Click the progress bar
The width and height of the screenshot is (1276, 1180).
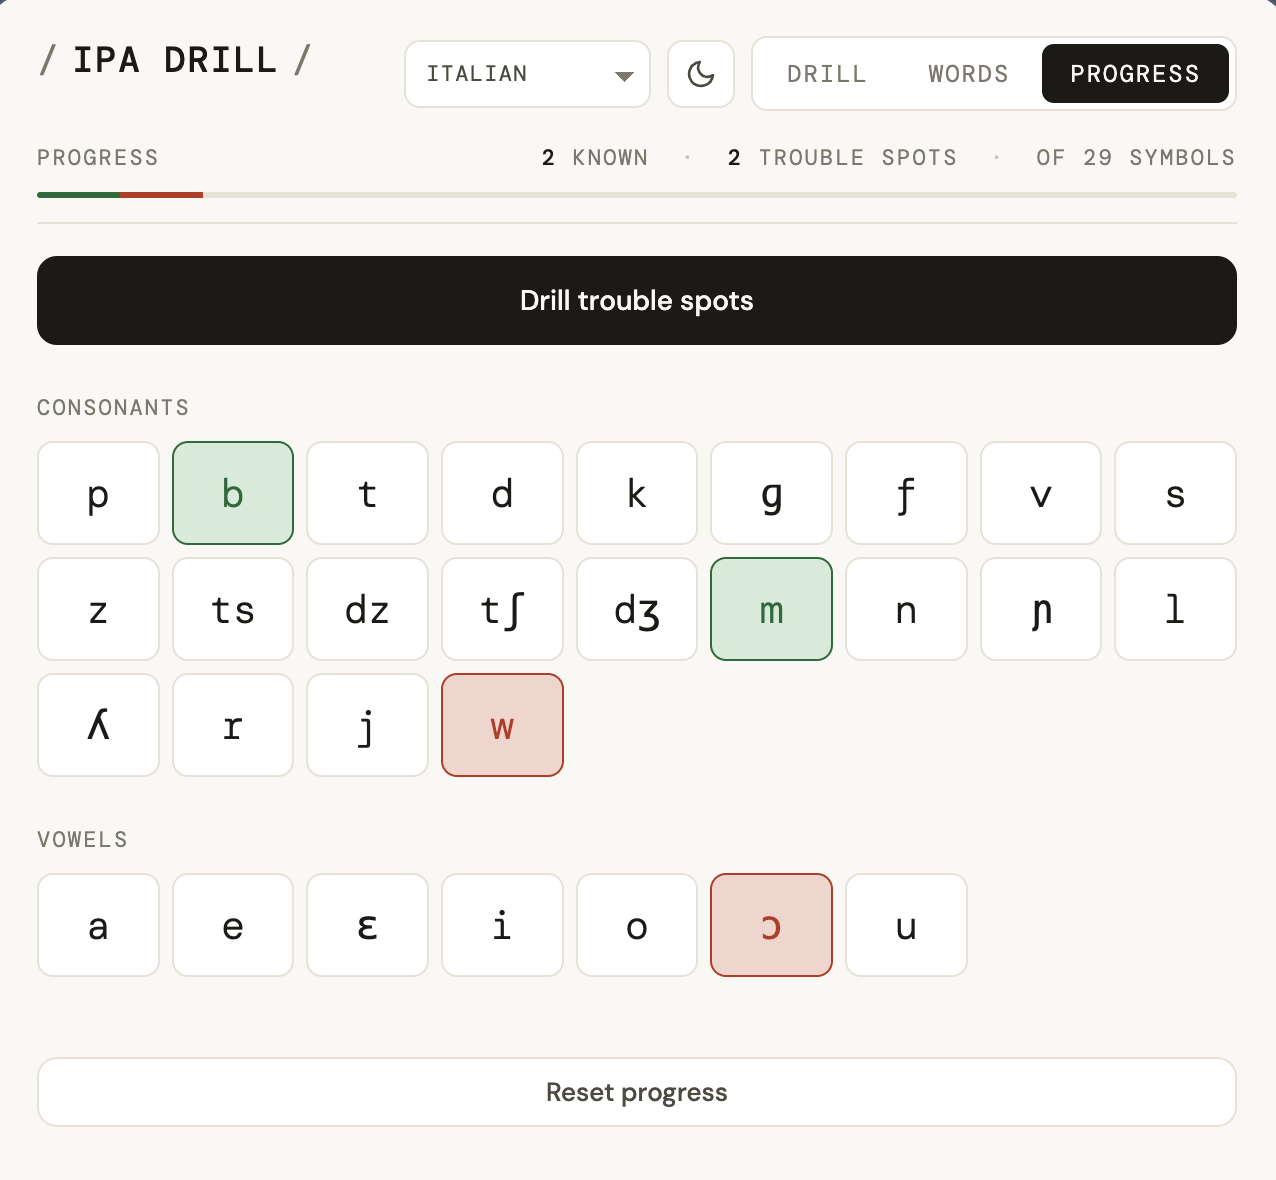(x=637, y=195)
